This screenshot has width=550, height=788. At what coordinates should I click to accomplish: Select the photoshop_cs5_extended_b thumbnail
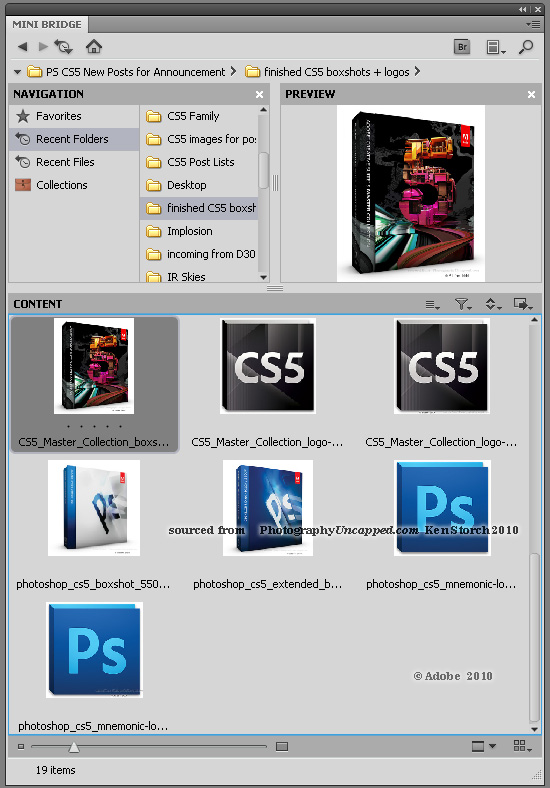(x=268, y=508)
